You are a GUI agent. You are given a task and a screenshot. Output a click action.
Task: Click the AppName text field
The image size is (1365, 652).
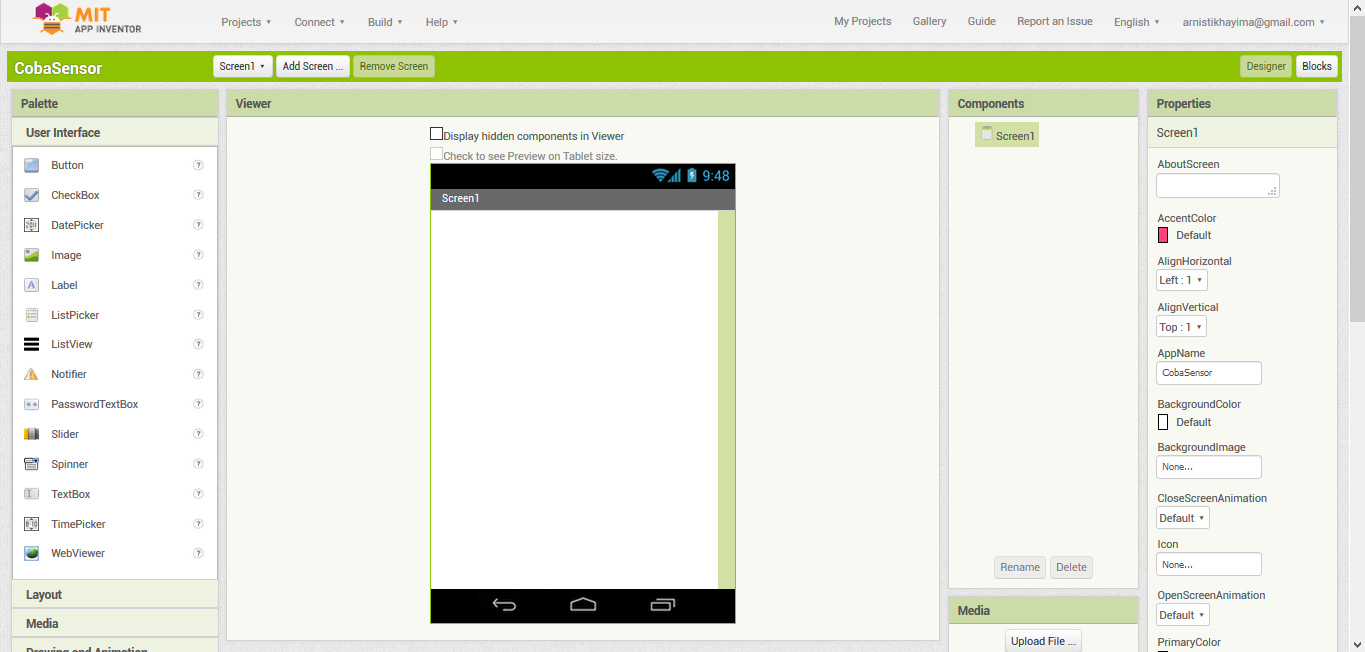[1208, 373]
